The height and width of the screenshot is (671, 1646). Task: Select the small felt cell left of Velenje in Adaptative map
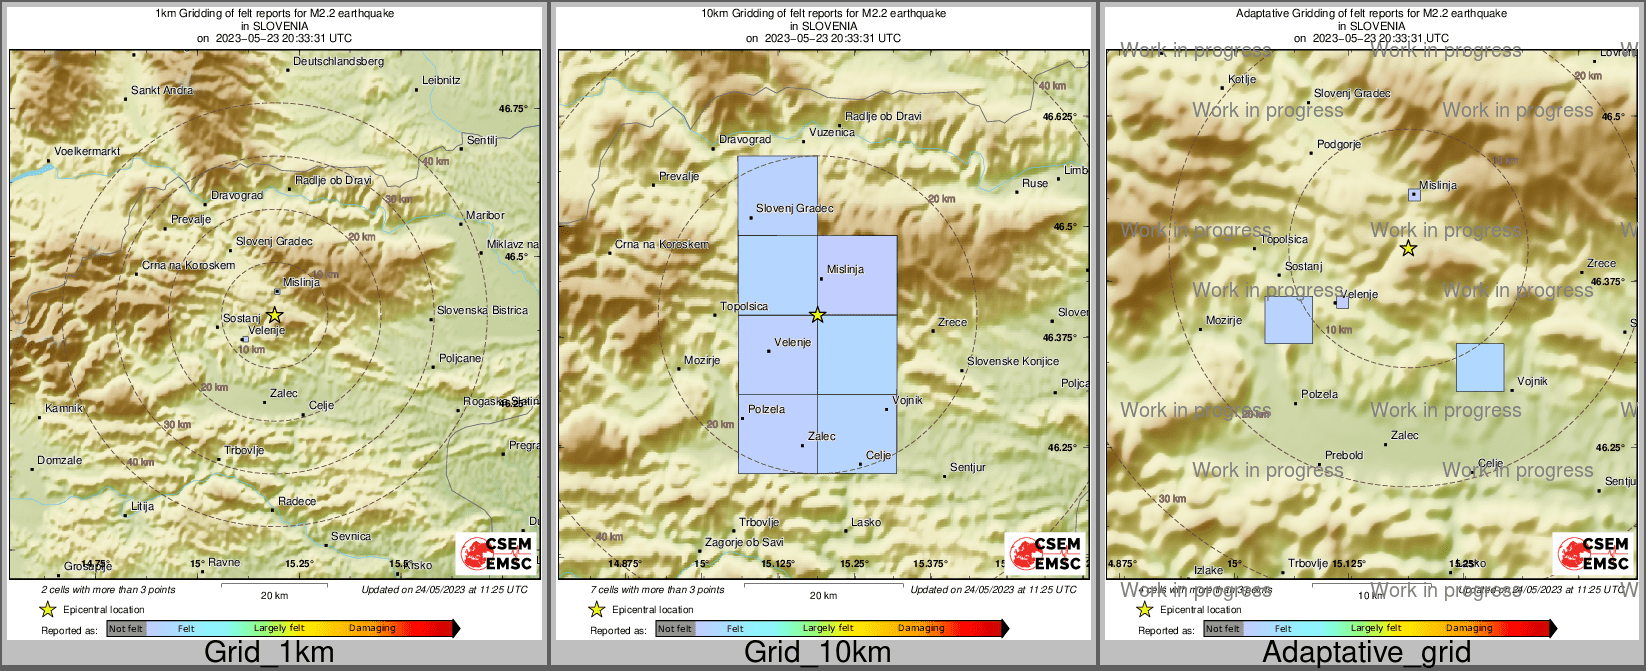(x=1342, y=302)
